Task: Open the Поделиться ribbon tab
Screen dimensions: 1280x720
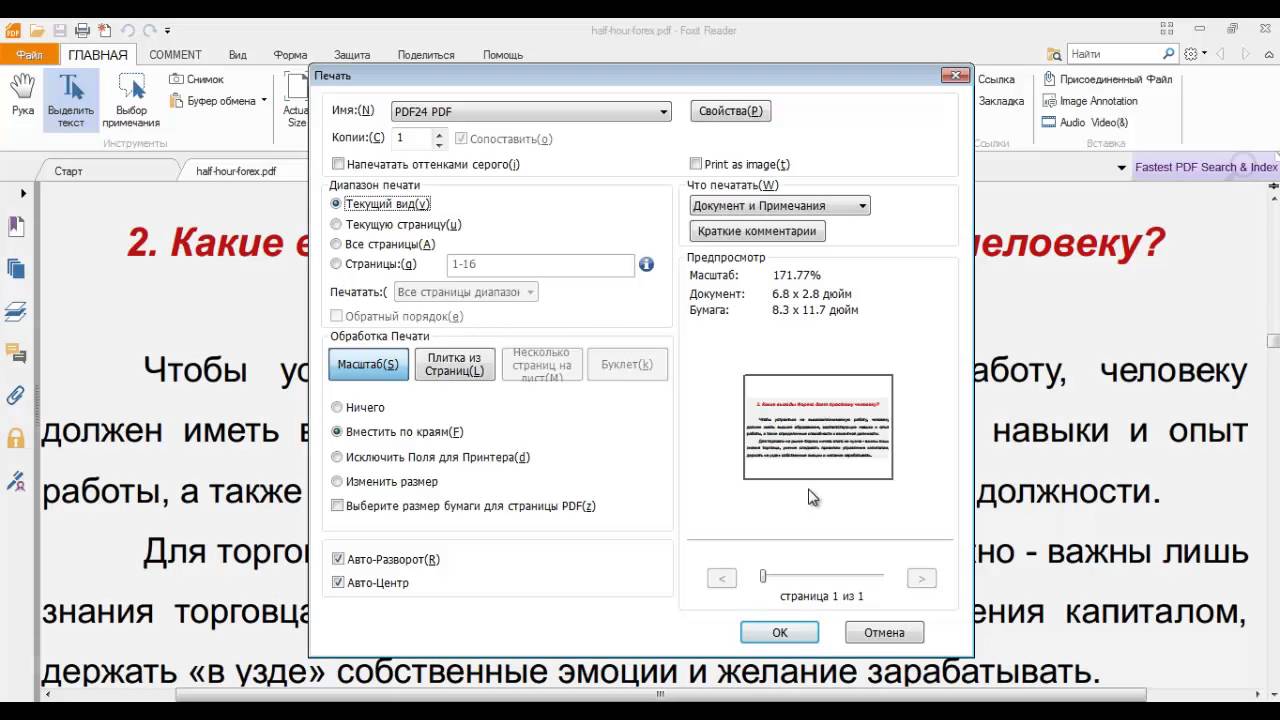Action: (x=426, y=55)
